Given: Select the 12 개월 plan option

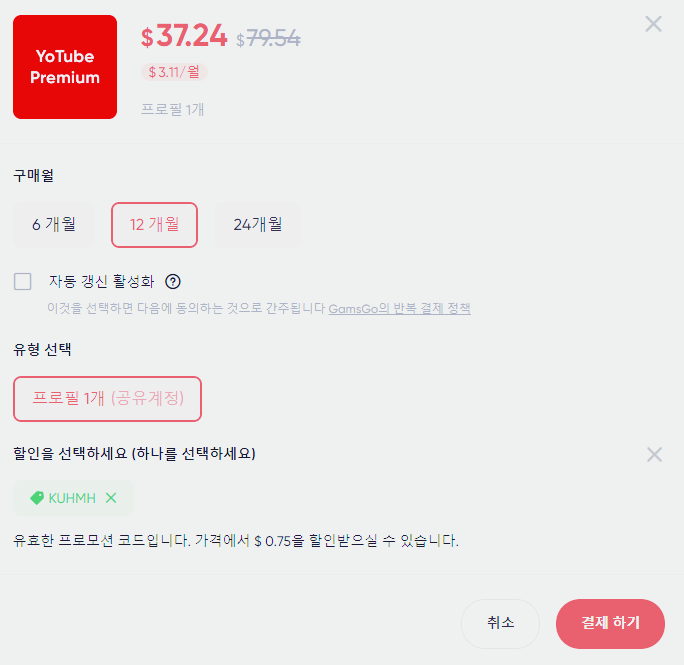Looking at the screenshot, I should tap(154, 225).
